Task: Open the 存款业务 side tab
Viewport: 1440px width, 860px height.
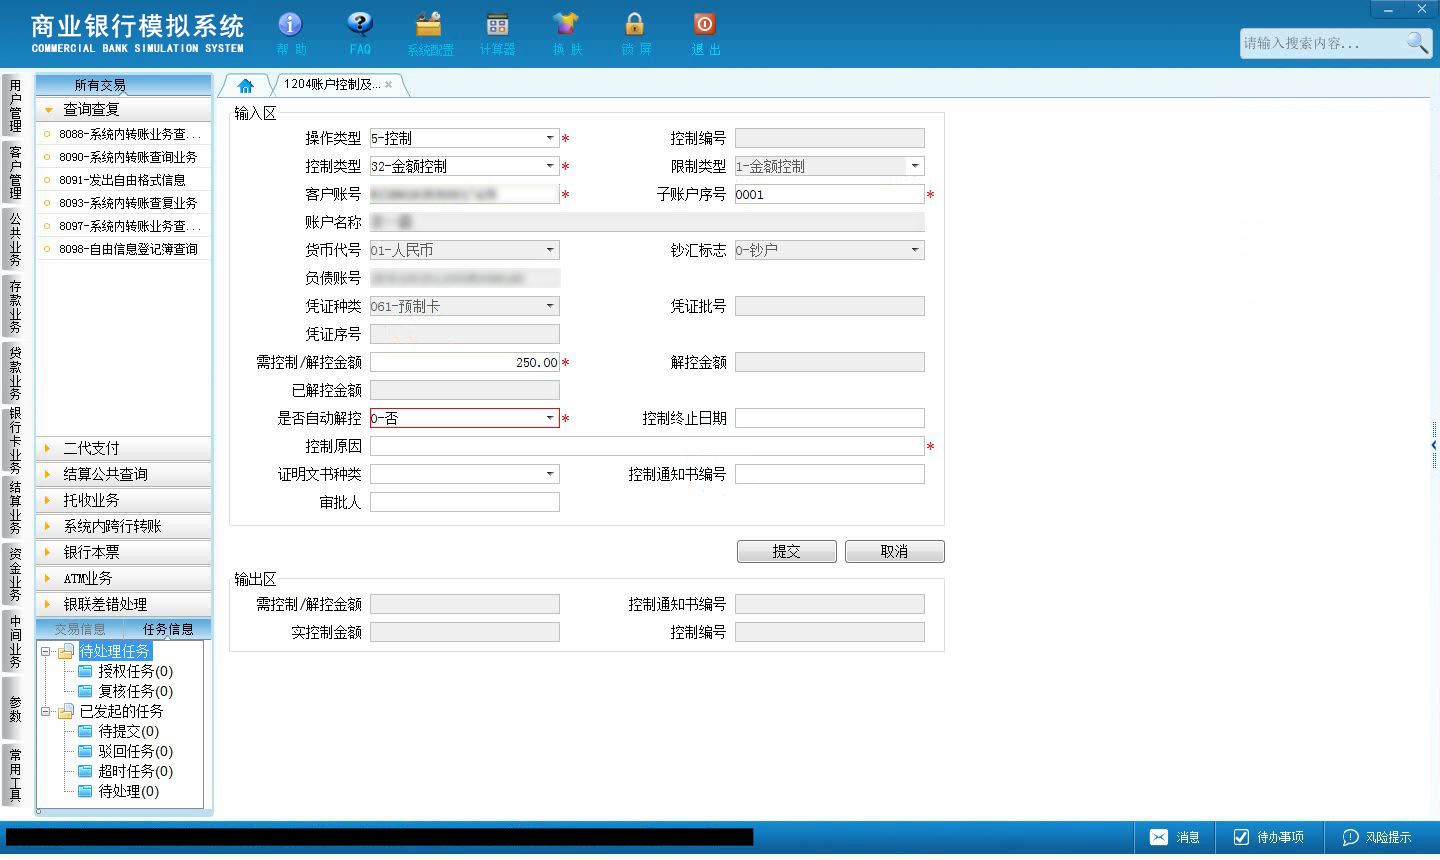Action: pyautogui.click(x=15, y=305)
